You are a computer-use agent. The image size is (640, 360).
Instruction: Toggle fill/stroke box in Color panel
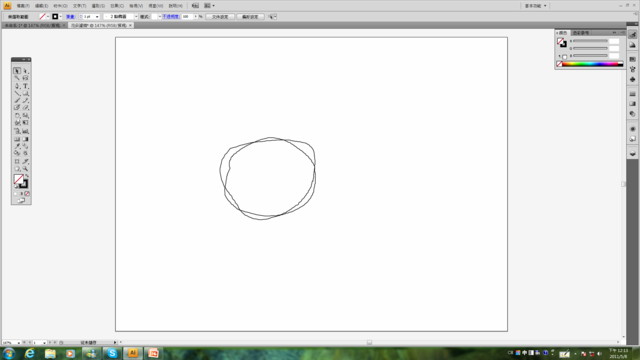(562, 42)
